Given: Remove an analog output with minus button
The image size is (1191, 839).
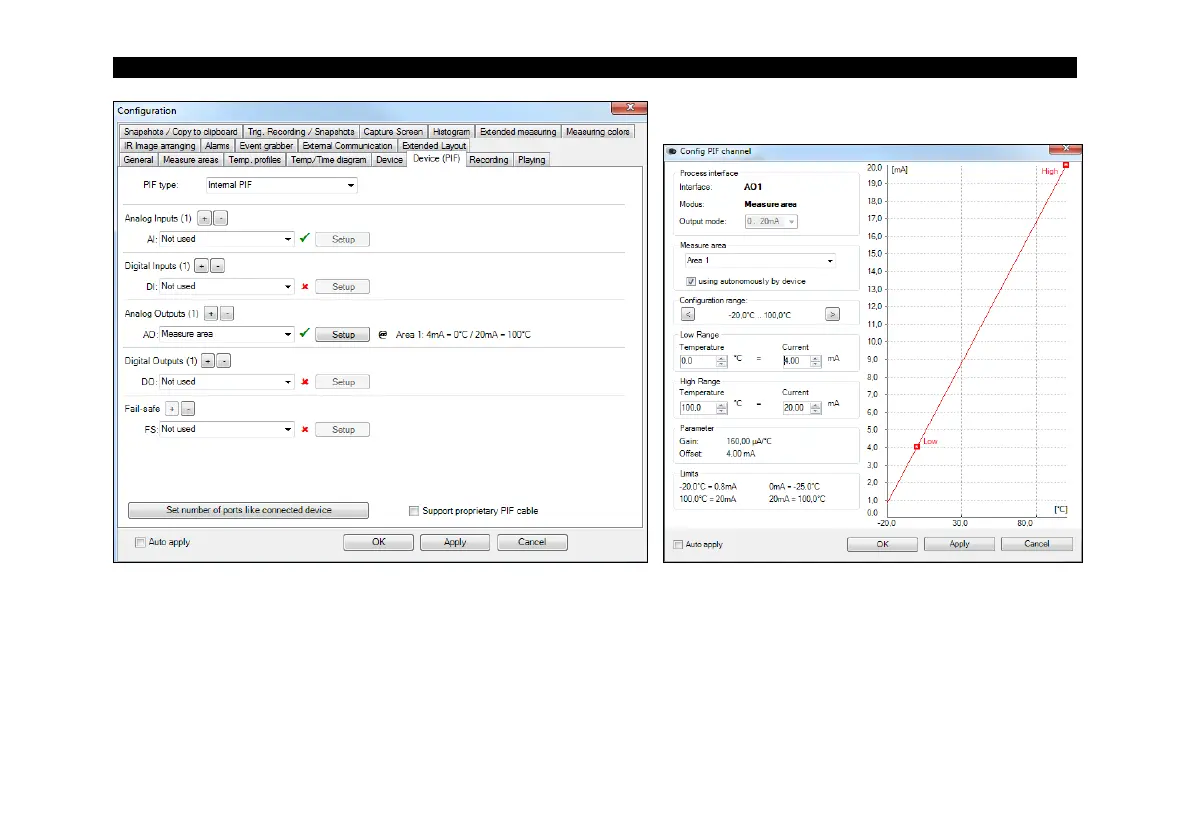Looking at the screenshot, I should 227,314.
